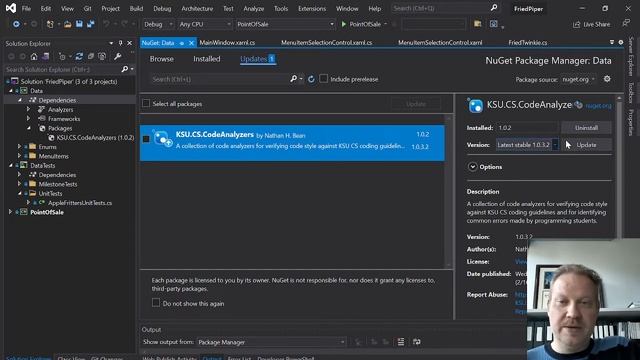Expand the Analyzers tree node
Viewport: 640px width, 360px height.
click(x=29, y=109)
